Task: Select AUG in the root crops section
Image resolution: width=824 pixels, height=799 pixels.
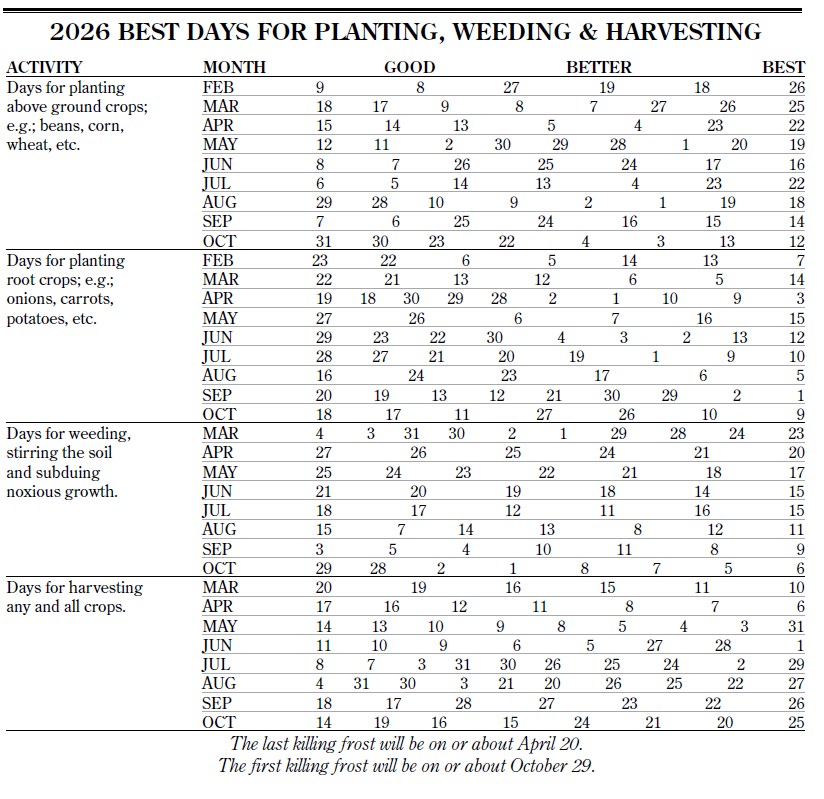Action: coord(219,376)
